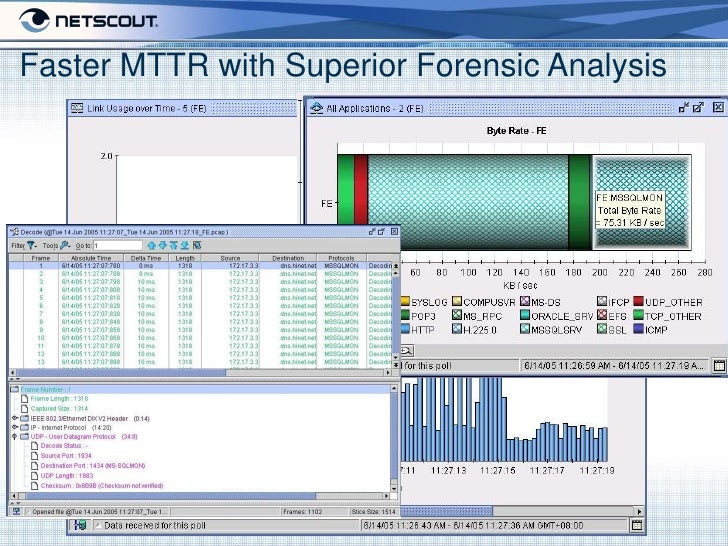728x546 pixels.
Task: Click MS-DS legend color swatch
Action: point(525,301)
